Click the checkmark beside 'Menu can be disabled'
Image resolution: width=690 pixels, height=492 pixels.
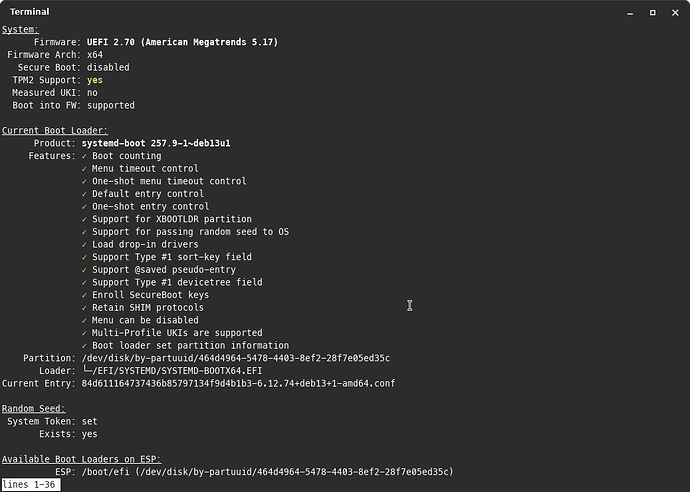(x=85, y=320)
